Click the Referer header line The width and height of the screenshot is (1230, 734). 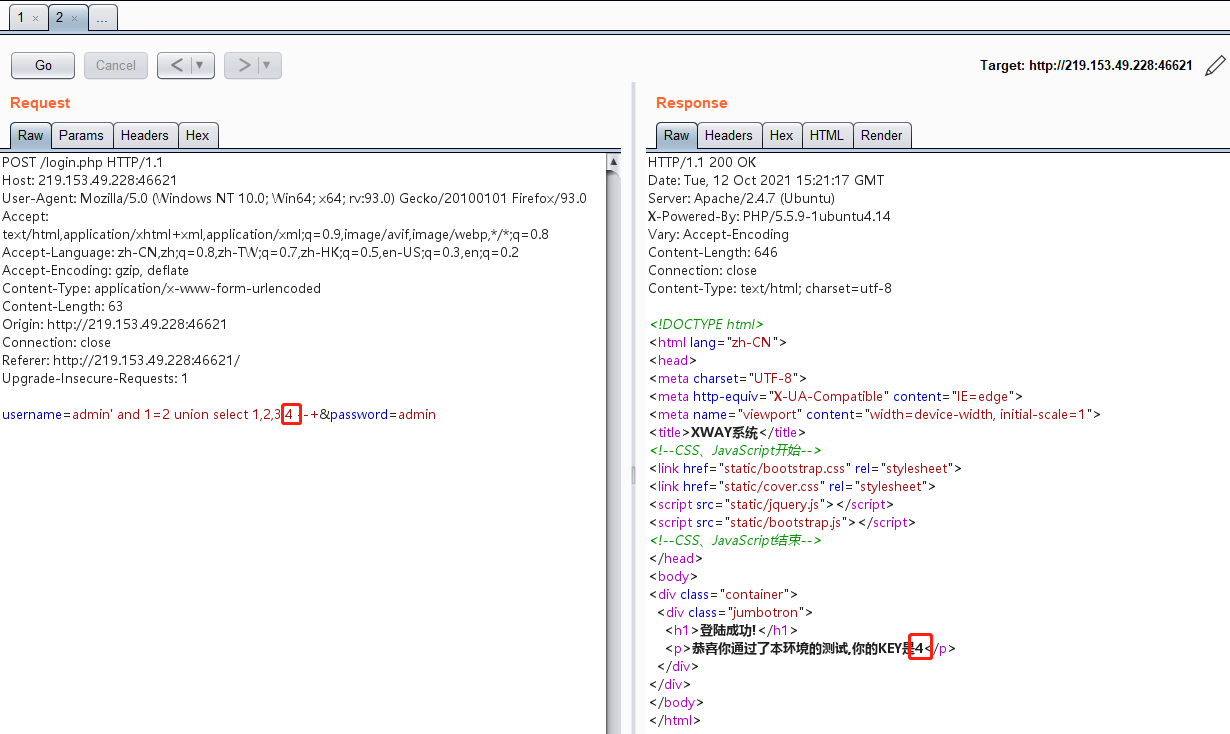(x=121, y=360)
